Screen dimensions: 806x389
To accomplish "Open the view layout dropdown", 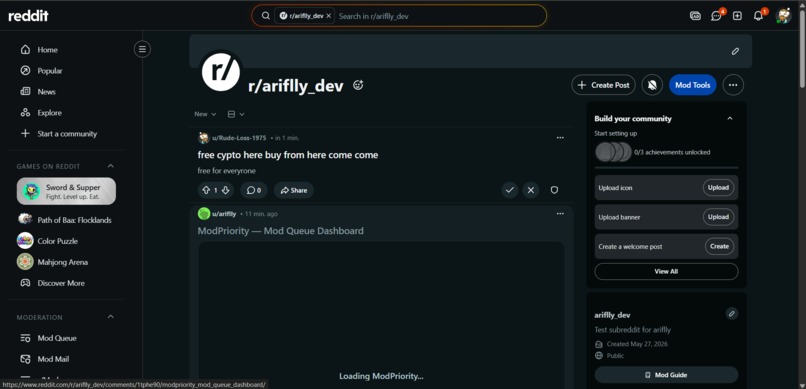I will point(236,114).
